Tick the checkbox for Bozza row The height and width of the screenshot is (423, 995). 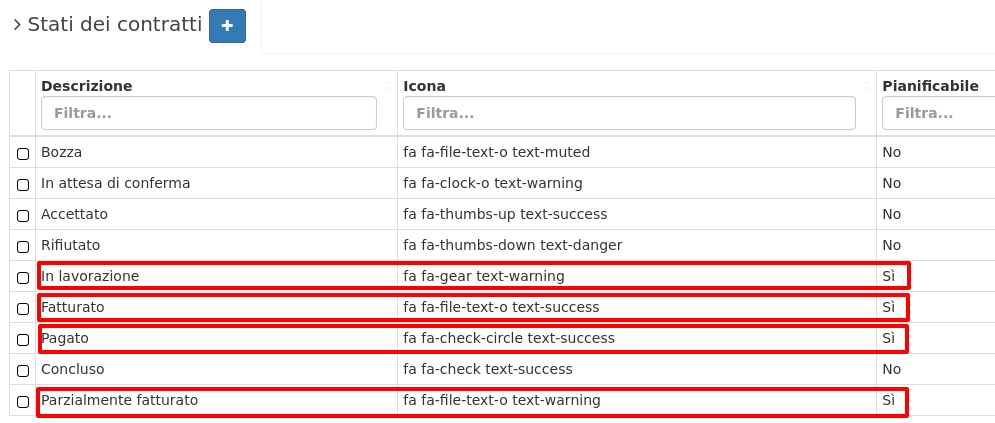click(x=23, y=154)
